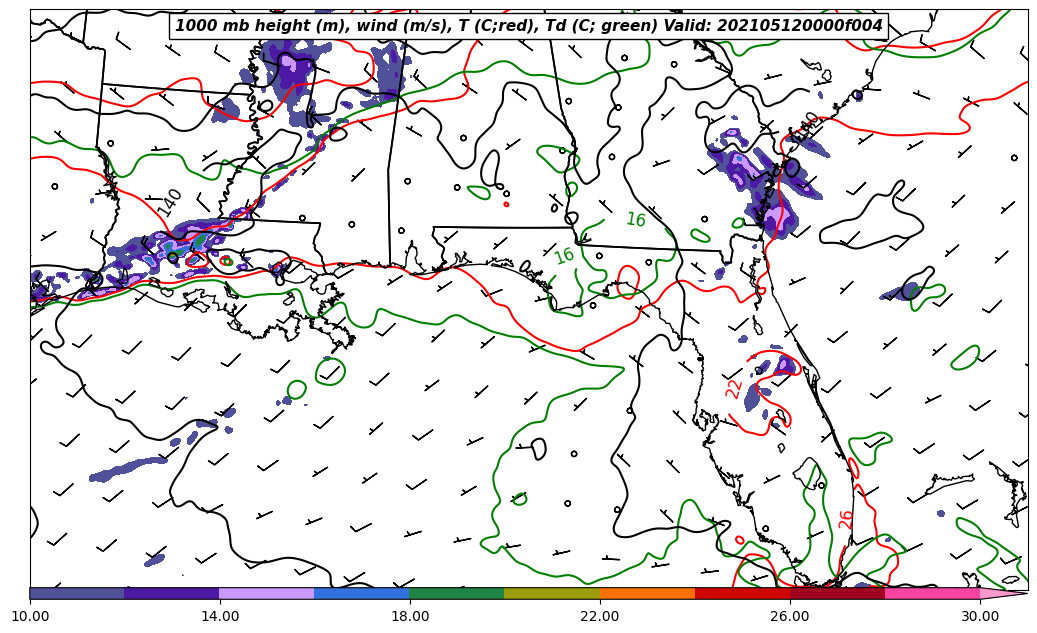Viewport: 1037px width, 633px height.
Task: Click the red 22 temperature contour label
Action: [734, 389]
